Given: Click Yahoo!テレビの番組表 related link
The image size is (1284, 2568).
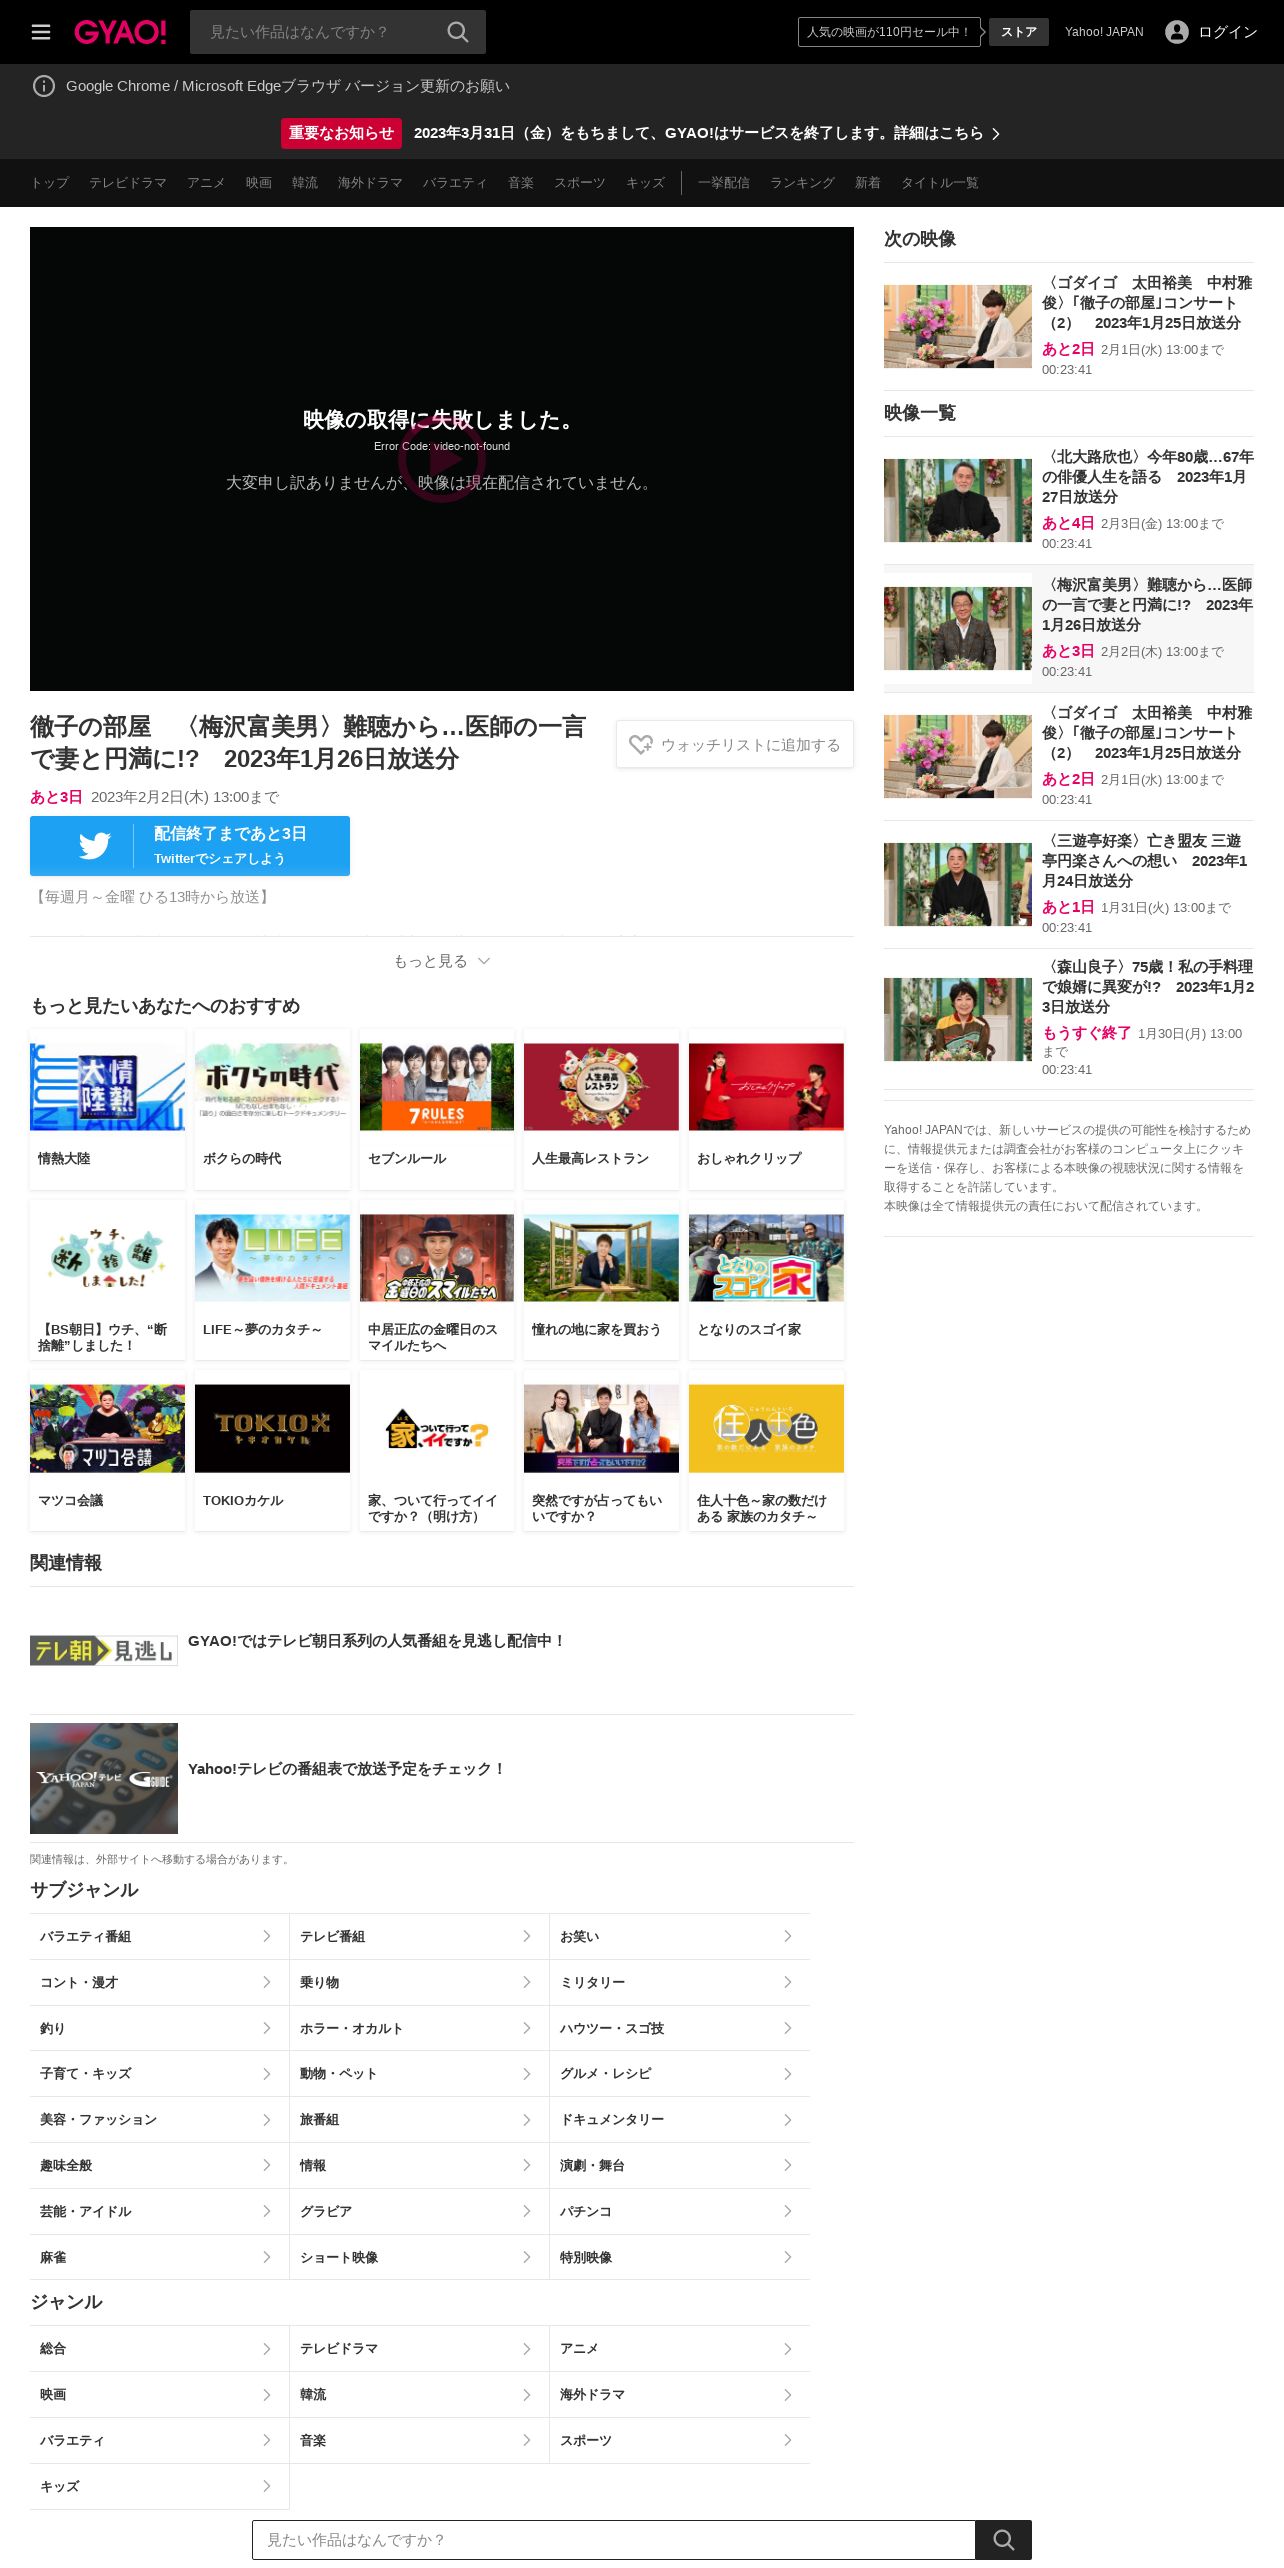Looking at the screenshot, I should 346,1769.
